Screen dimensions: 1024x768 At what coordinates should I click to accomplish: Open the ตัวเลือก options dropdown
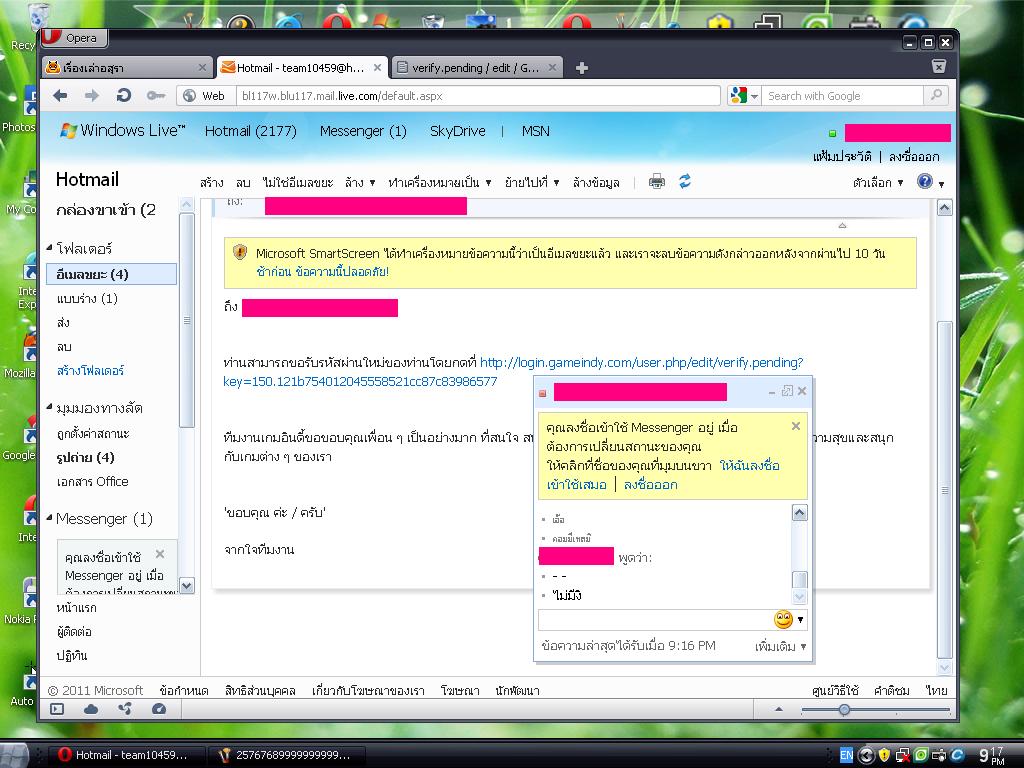(878, 182)
